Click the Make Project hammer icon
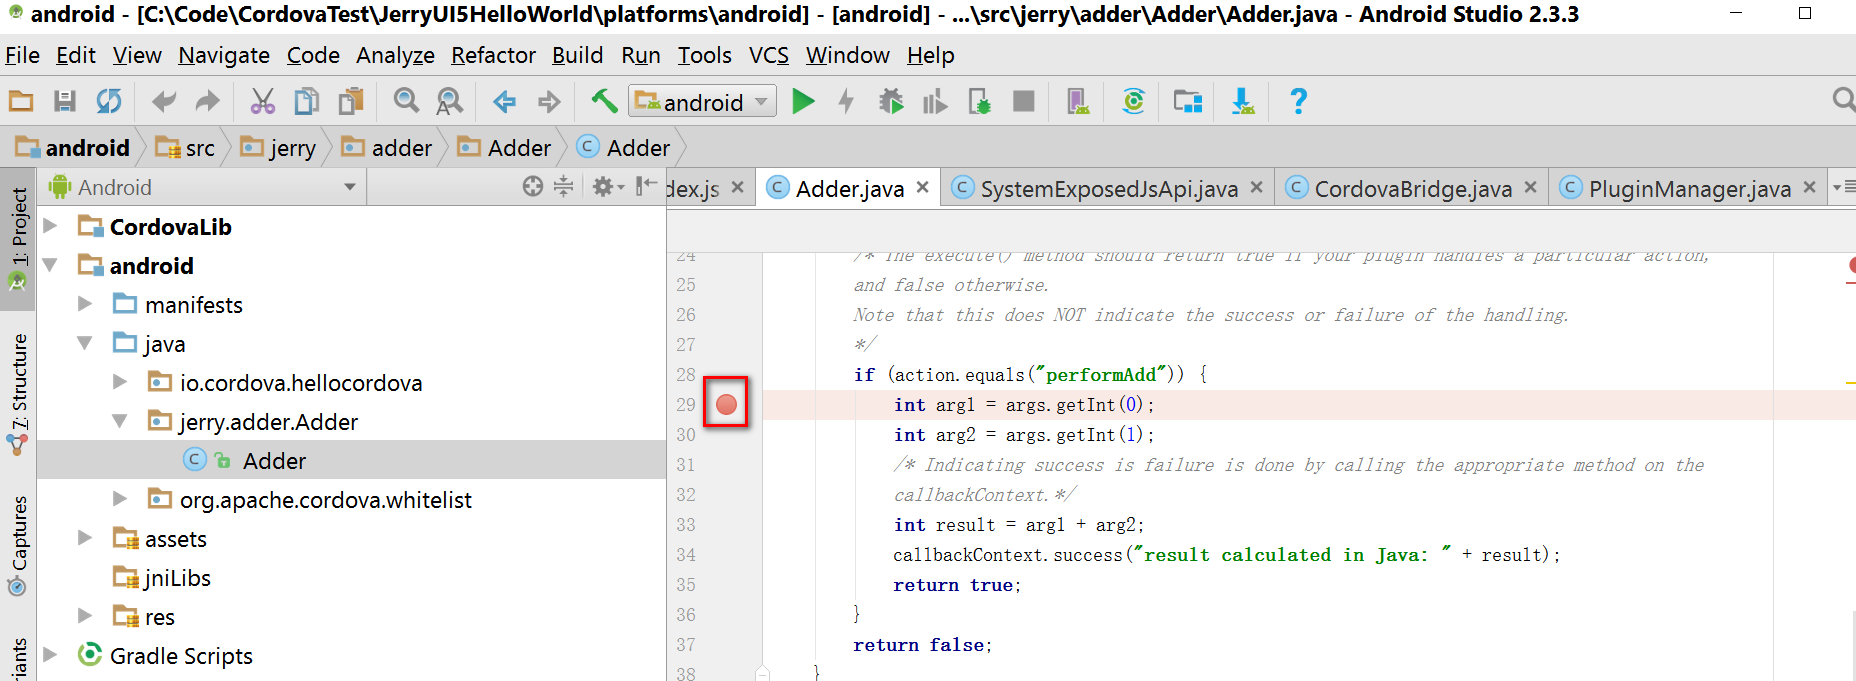This screenshot has width=1856, height=681. pos(604,101)
